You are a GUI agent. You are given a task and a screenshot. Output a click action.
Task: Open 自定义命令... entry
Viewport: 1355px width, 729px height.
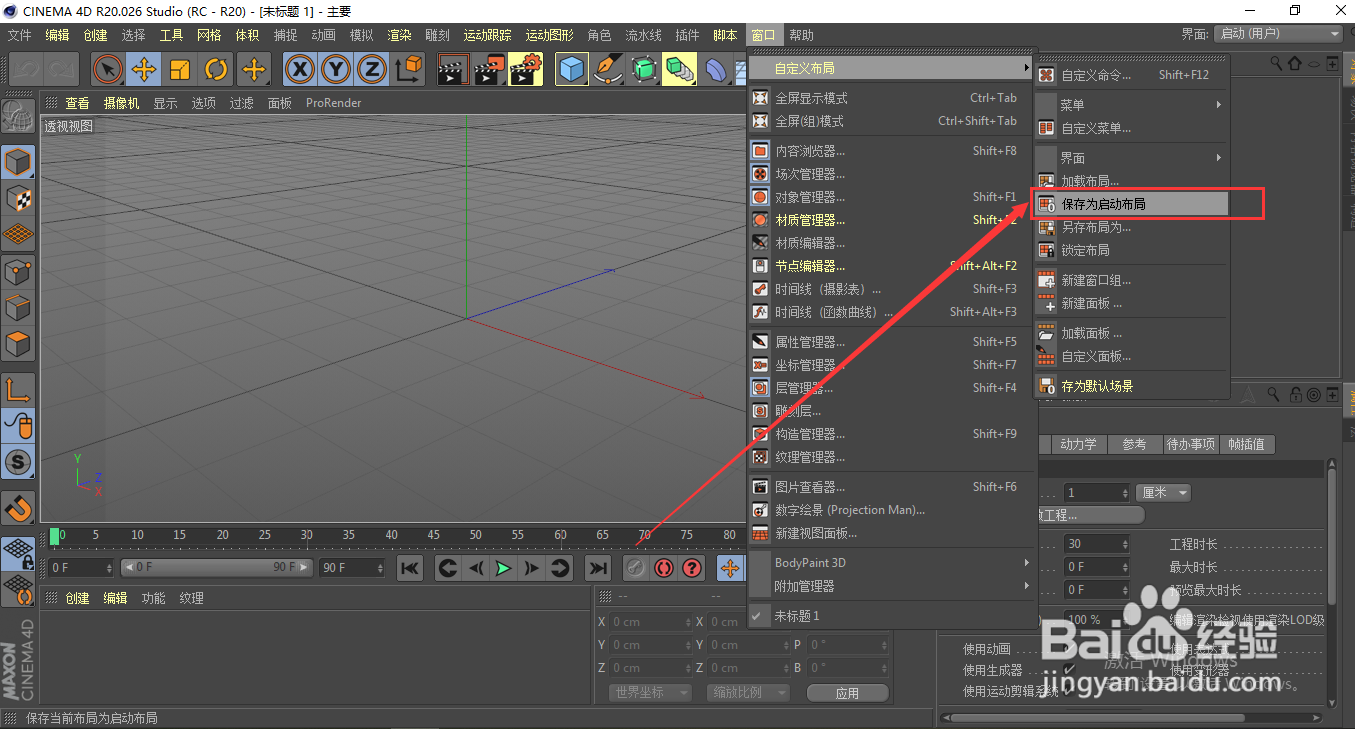[x=1132, y=75]
